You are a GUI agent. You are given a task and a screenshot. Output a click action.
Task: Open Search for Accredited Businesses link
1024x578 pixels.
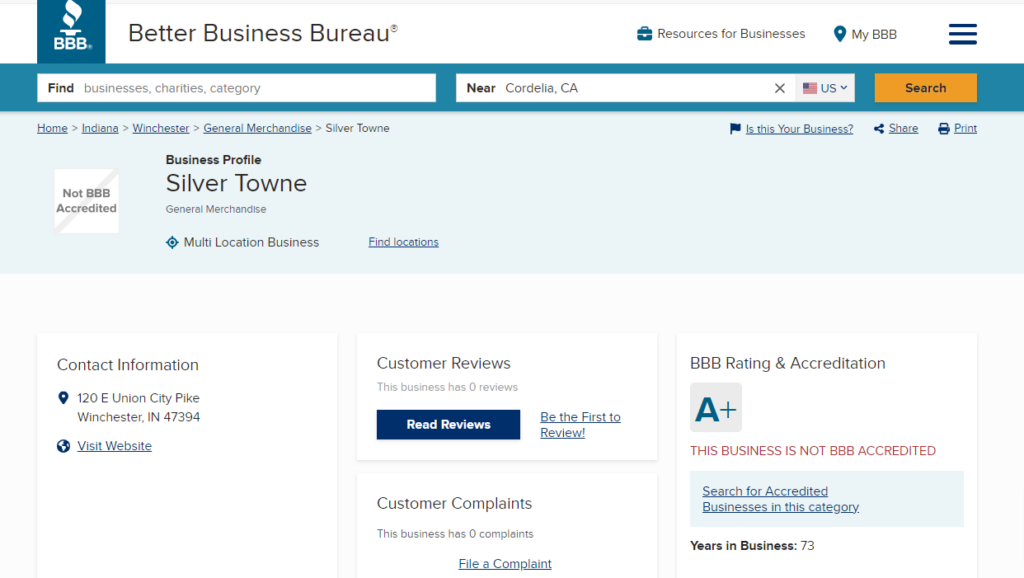(780, 499)
